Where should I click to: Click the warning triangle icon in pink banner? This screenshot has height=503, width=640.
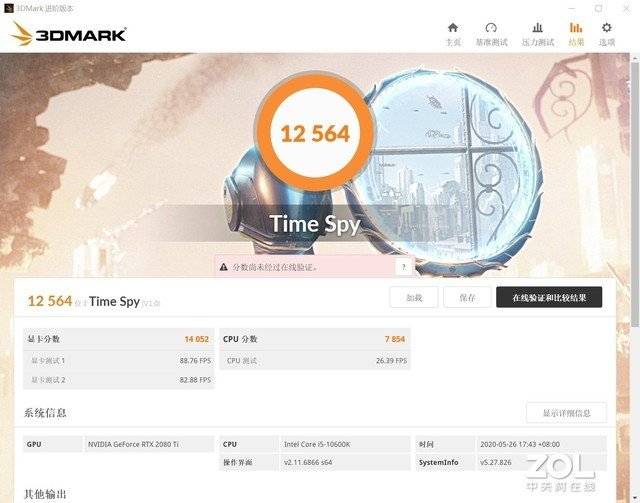click(x=223, y=267)
